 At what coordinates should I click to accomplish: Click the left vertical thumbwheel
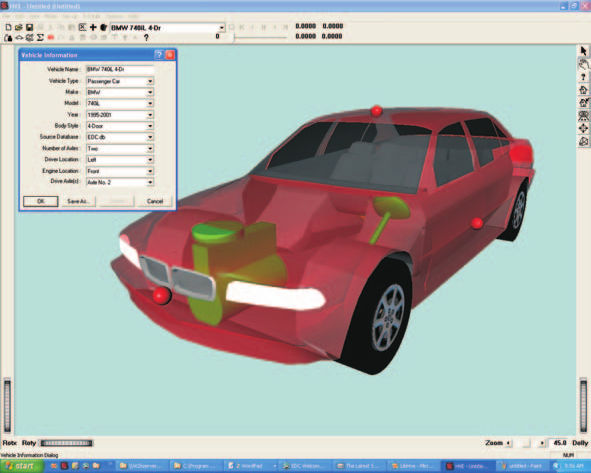coord(7,406)
